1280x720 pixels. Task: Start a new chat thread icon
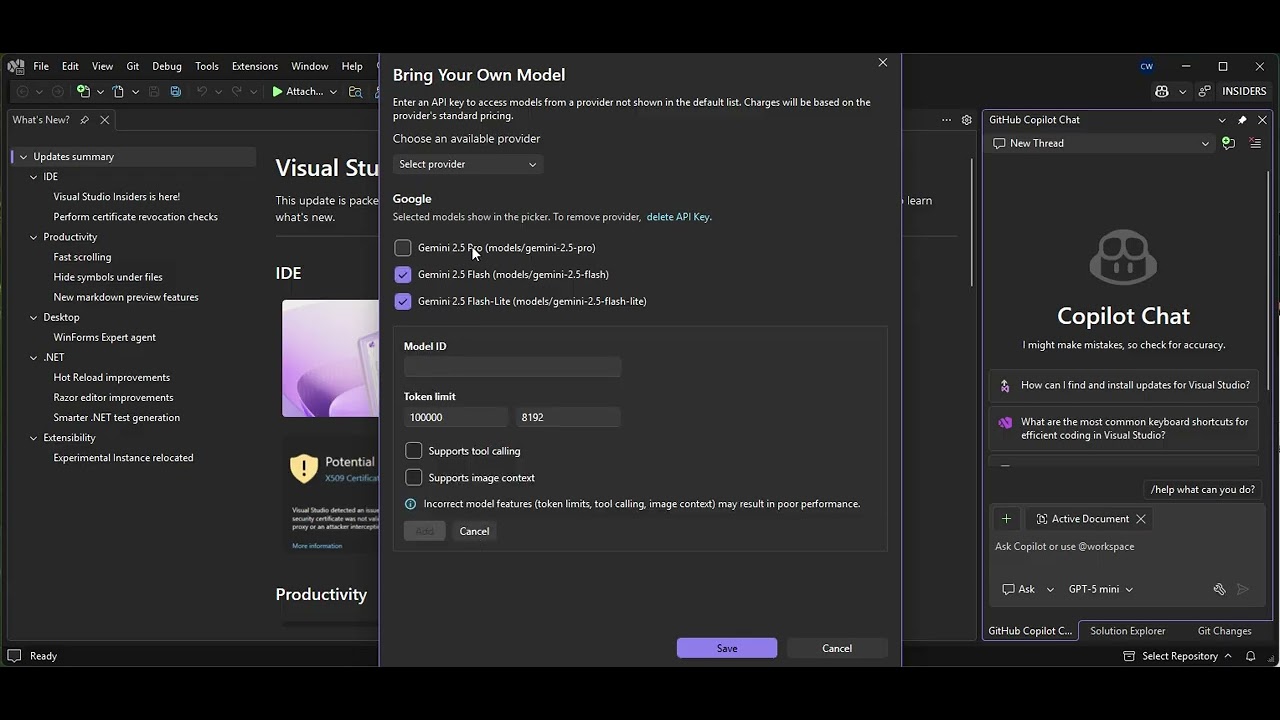pyautogui.click(x=1229, y=143)
